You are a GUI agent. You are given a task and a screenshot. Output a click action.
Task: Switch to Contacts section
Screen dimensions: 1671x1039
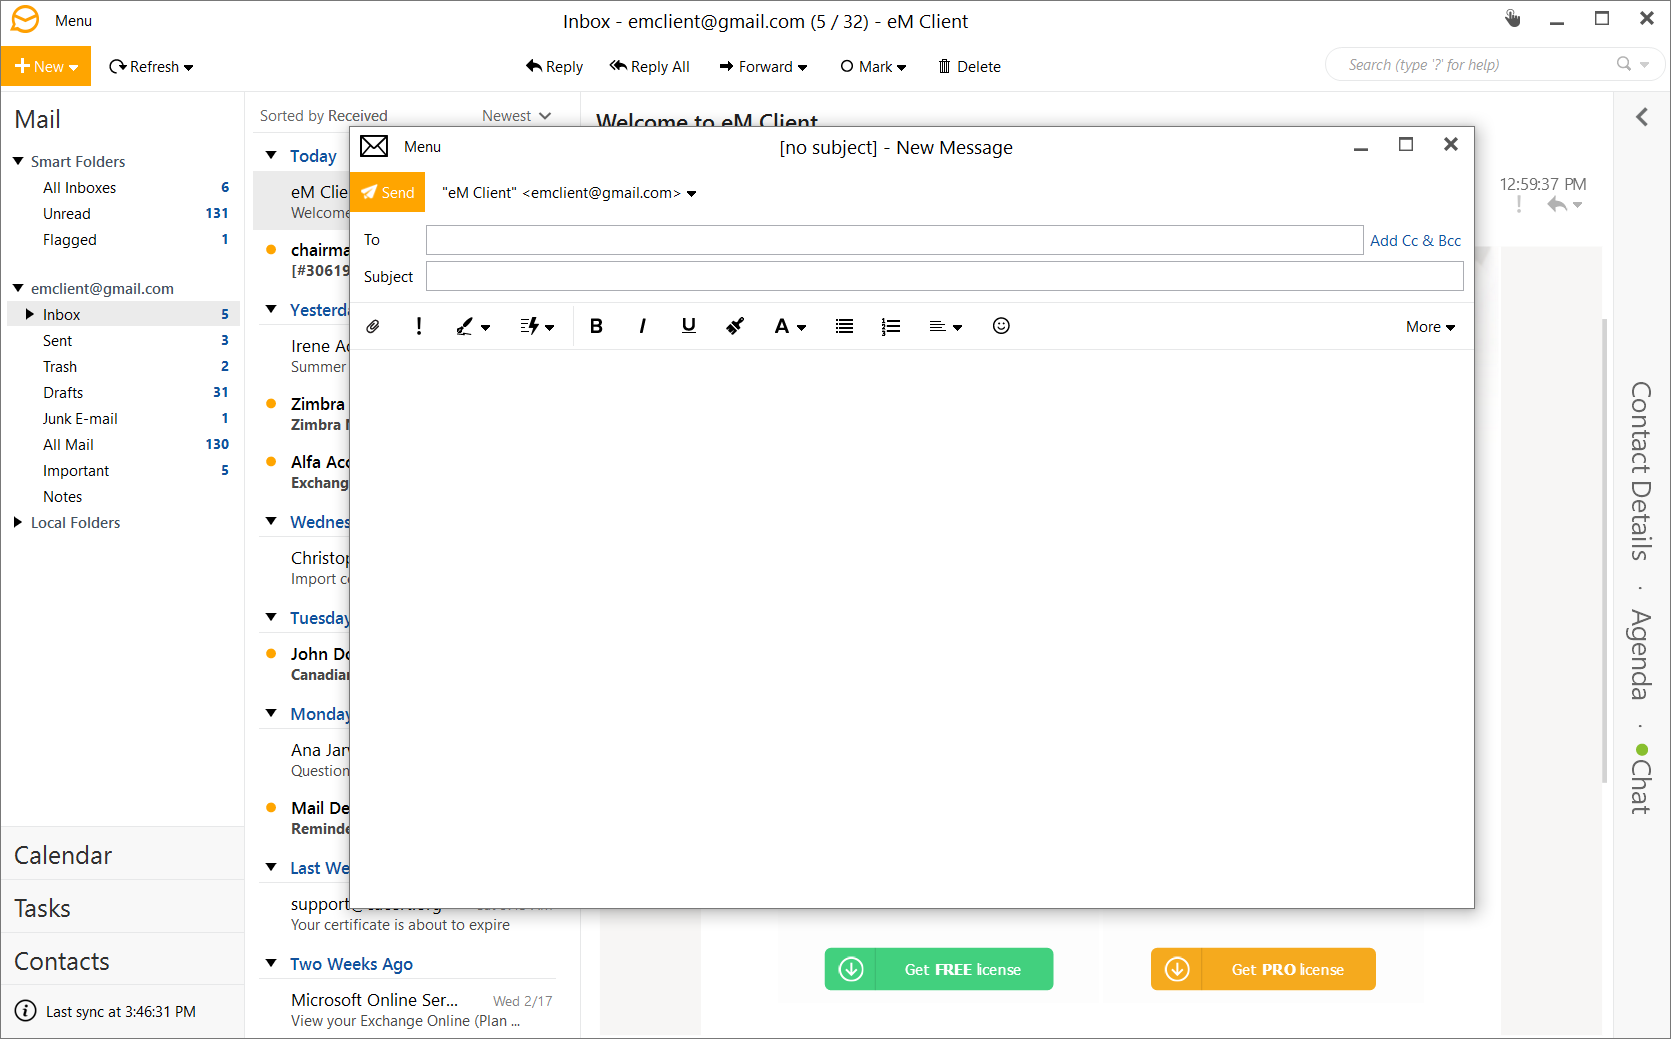click(122, 961)
